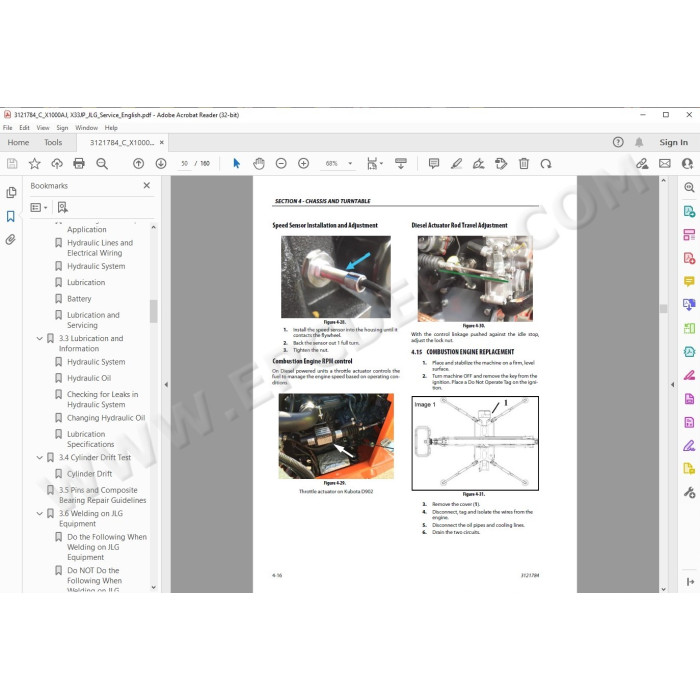
Task: Open the Hydraulic Oil bookmark
Action: coord(89,378)
